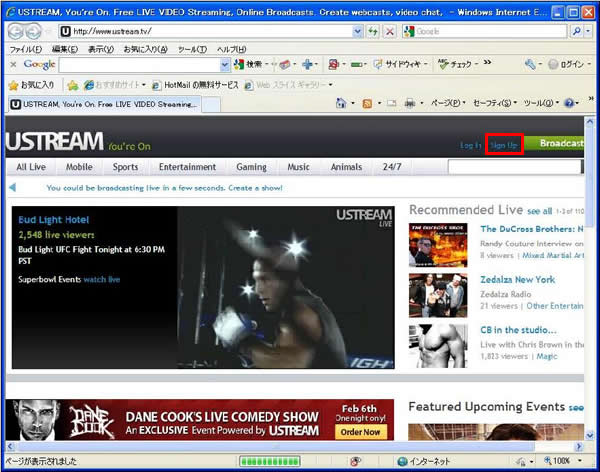
Task: Open the Bud Light Hotel link
Action: pos(54,220)
